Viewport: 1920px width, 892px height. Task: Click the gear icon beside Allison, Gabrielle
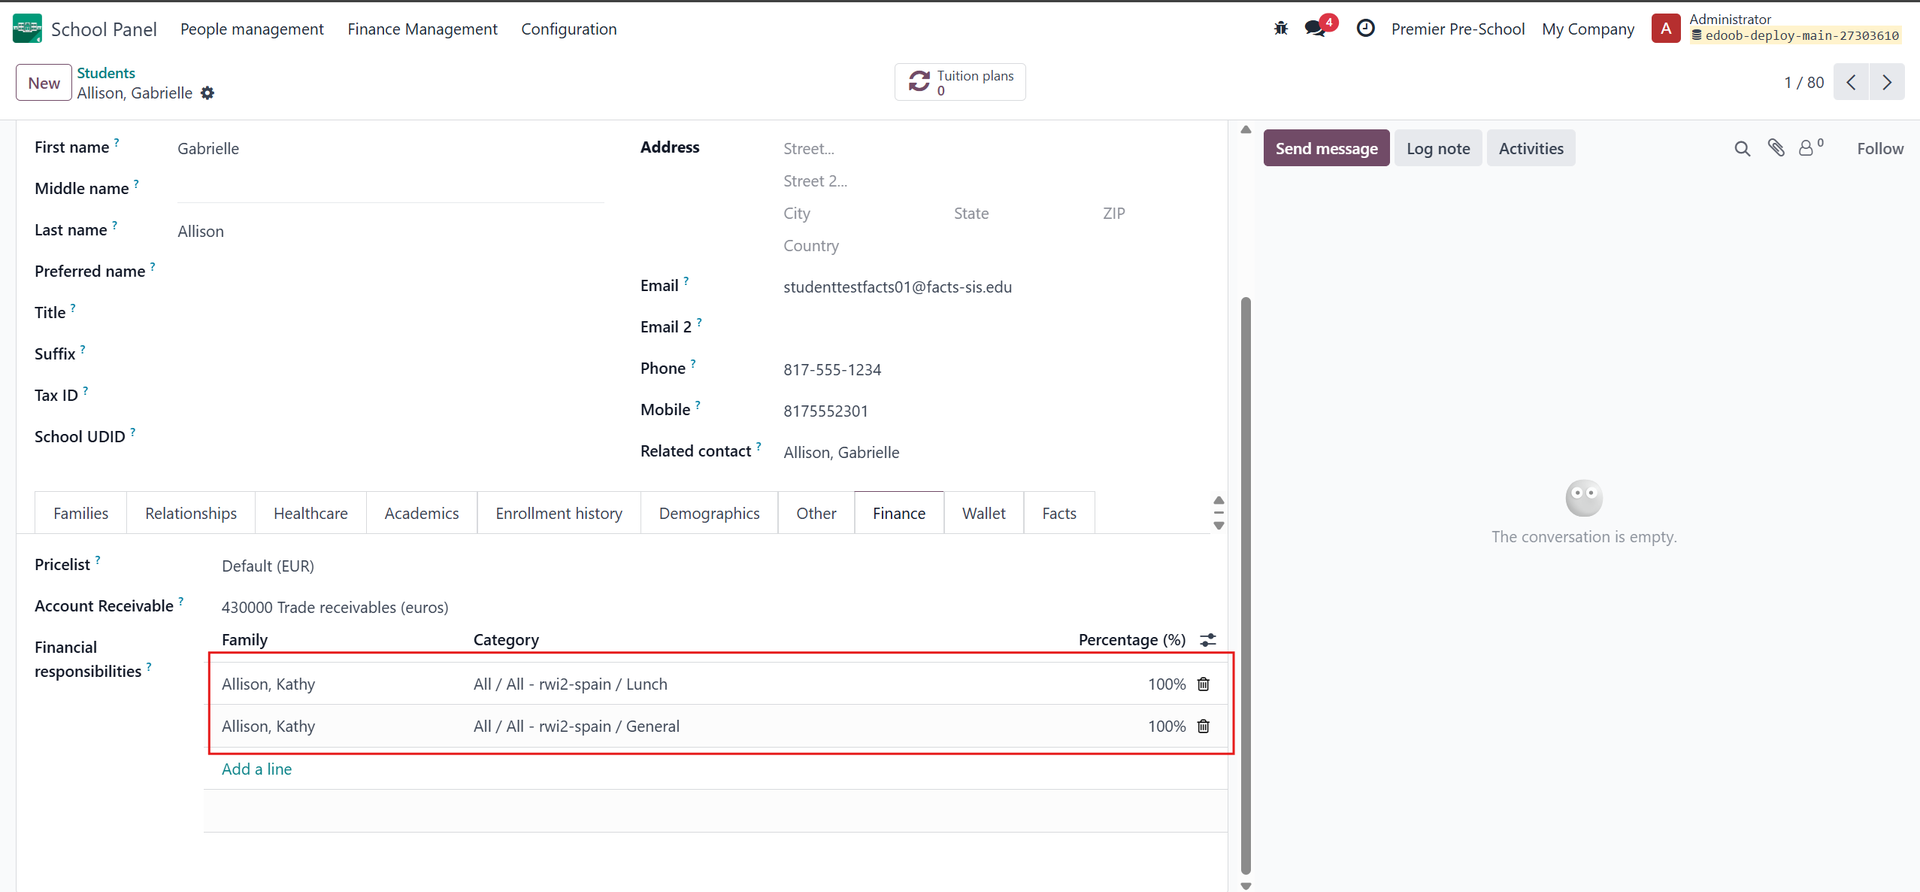(208, 93)
